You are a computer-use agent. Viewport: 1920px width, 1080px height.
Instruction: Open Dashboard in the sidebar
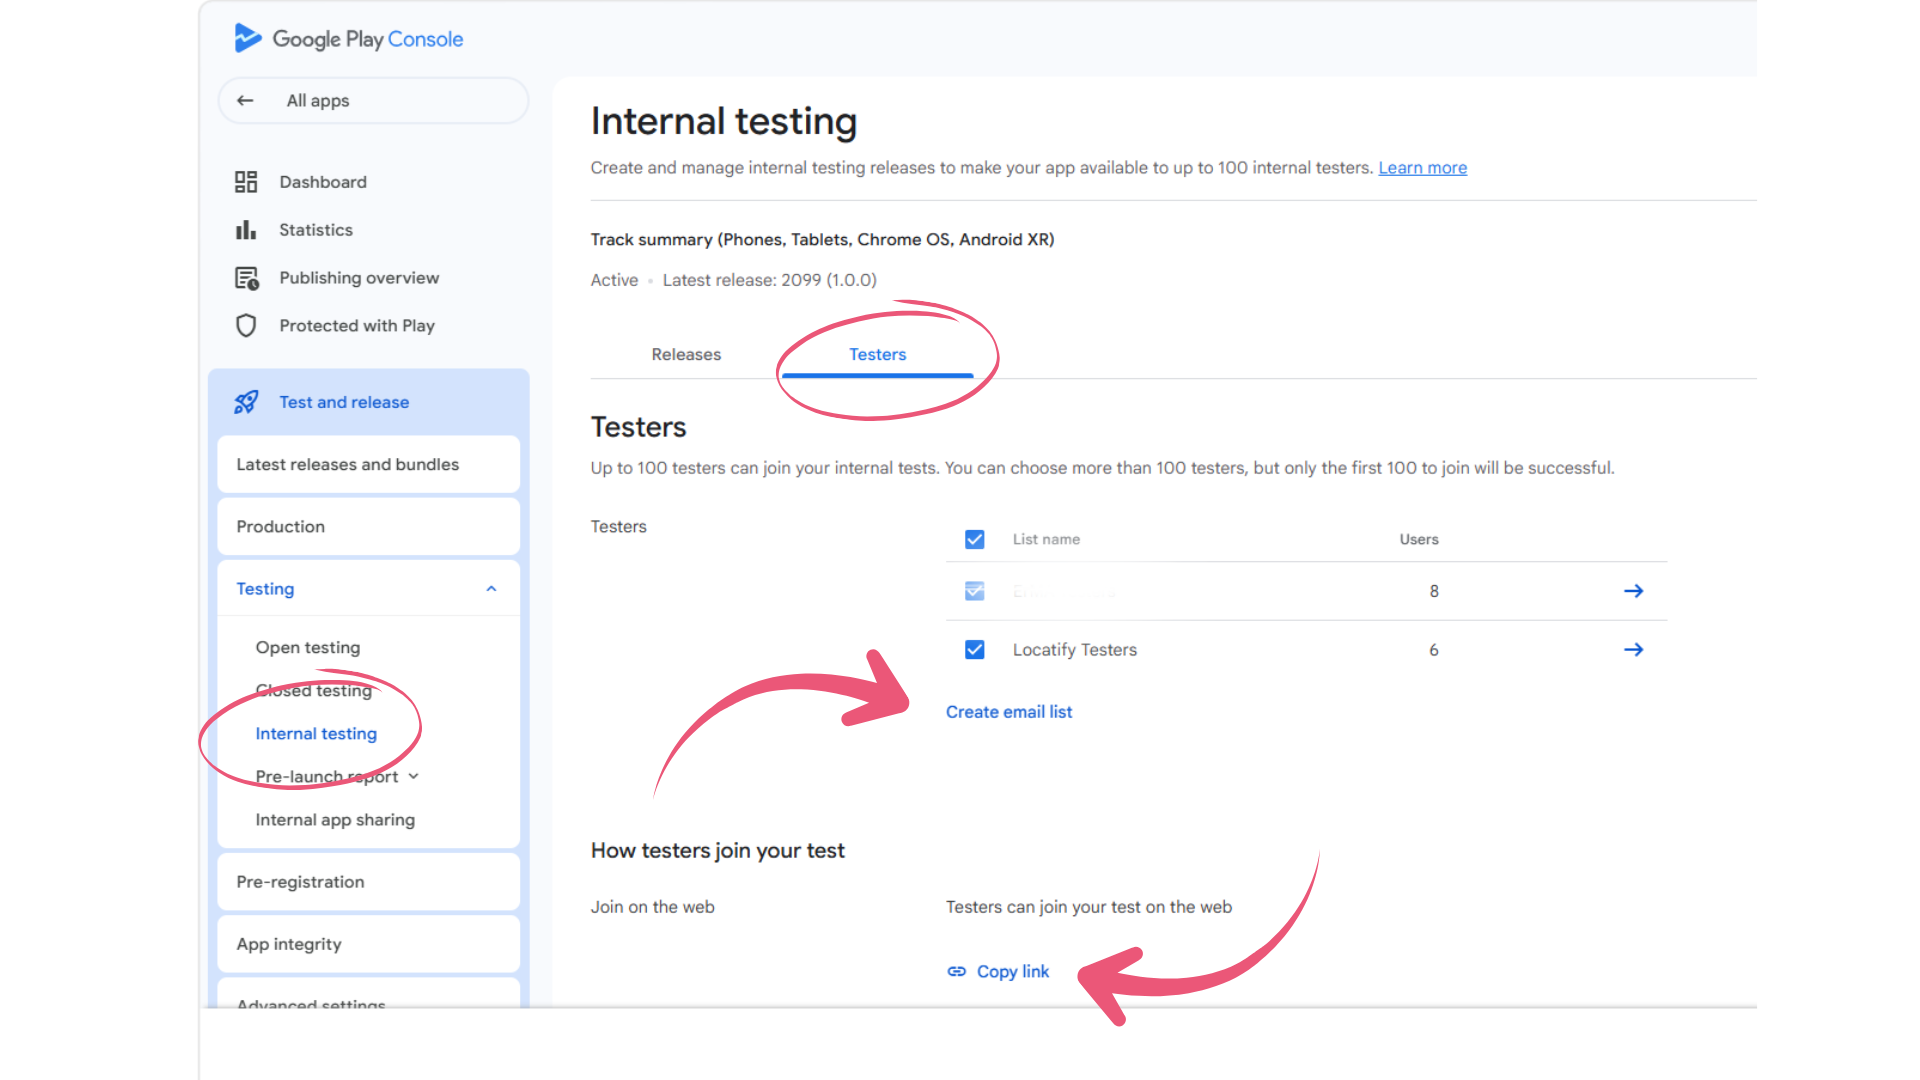pos(323,182)
